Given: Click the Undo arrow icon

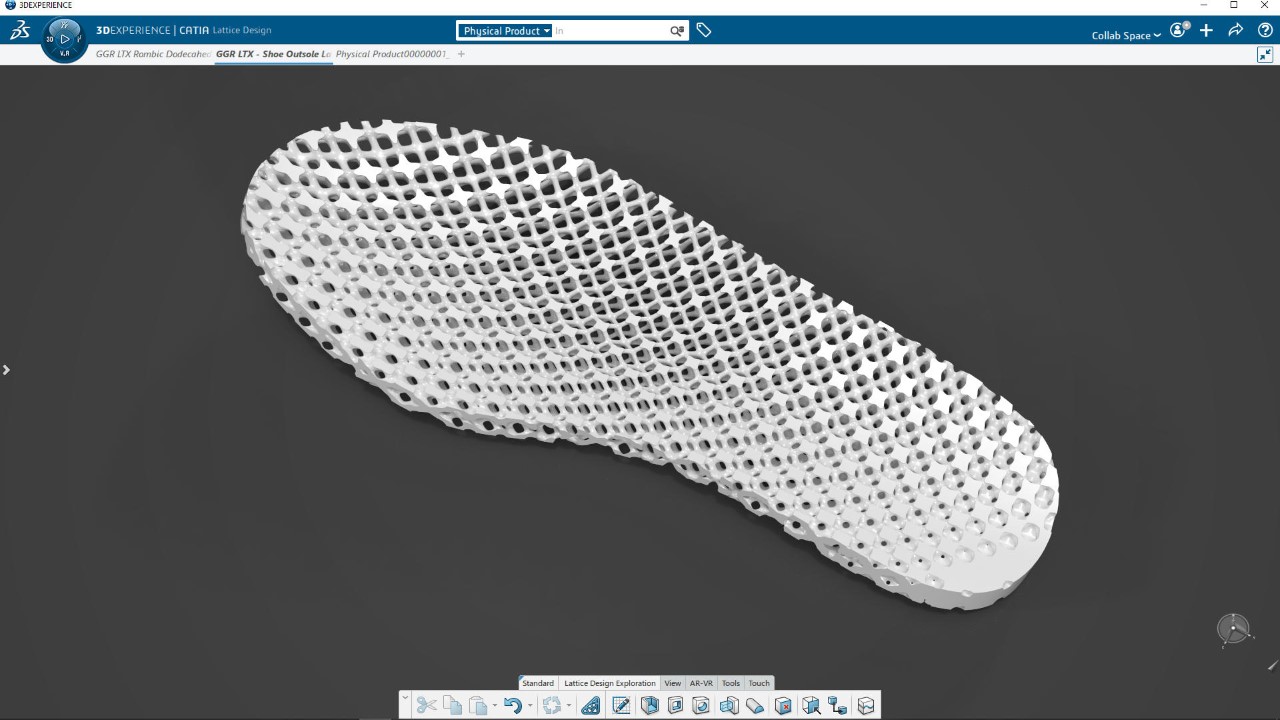Looking at the screenshot, I should 512,706.
